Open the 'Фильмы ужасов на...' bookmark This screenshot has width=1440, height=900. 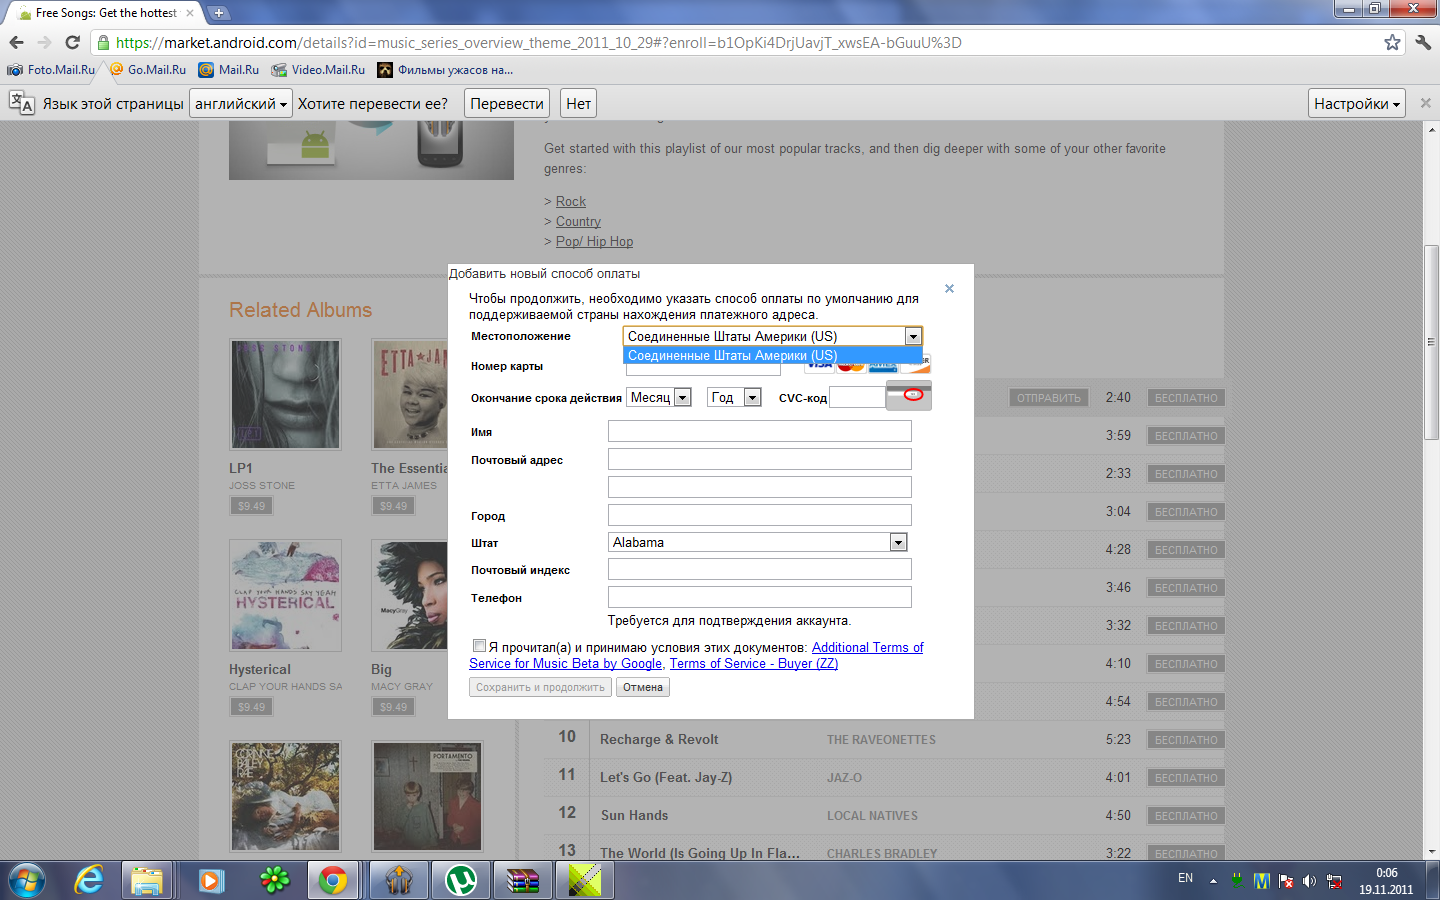pyautogui.click(x=445, y=70)
